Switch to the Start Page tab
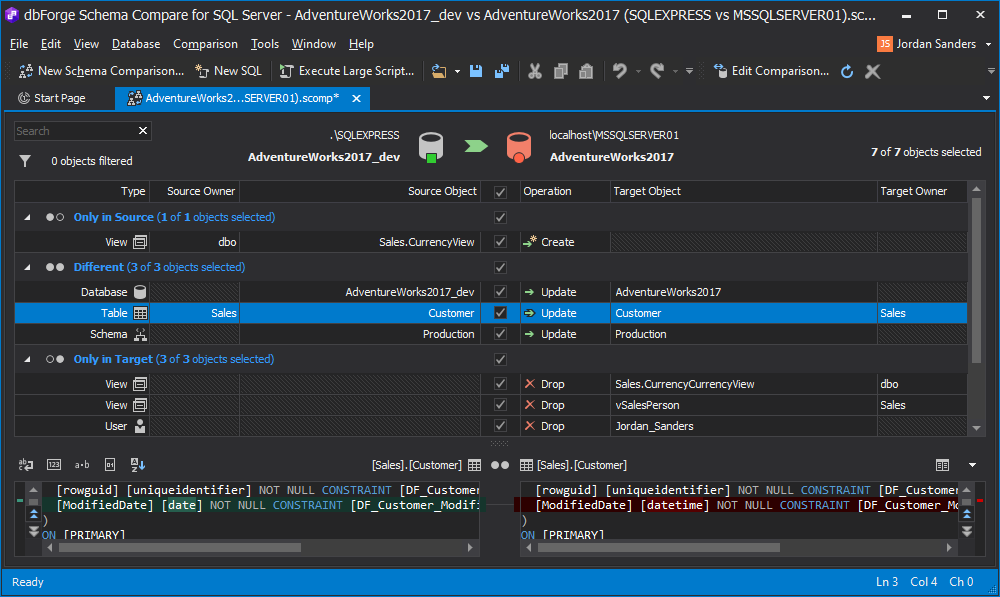Screen dimensions: 1000x597 click(52, 98)
